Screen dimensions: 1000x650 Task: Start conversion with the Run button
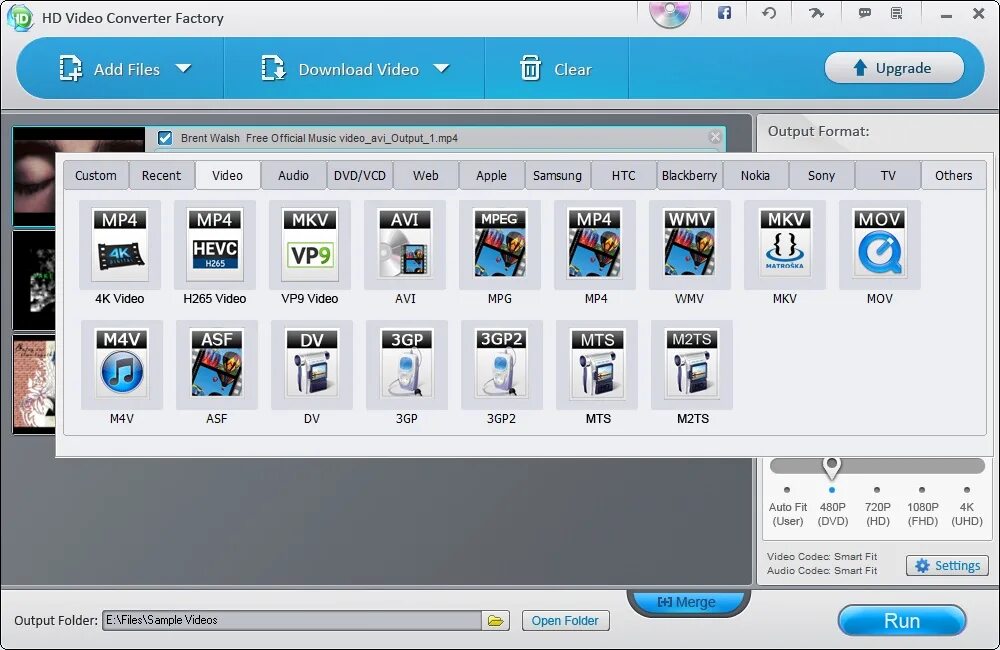point(902,621)
